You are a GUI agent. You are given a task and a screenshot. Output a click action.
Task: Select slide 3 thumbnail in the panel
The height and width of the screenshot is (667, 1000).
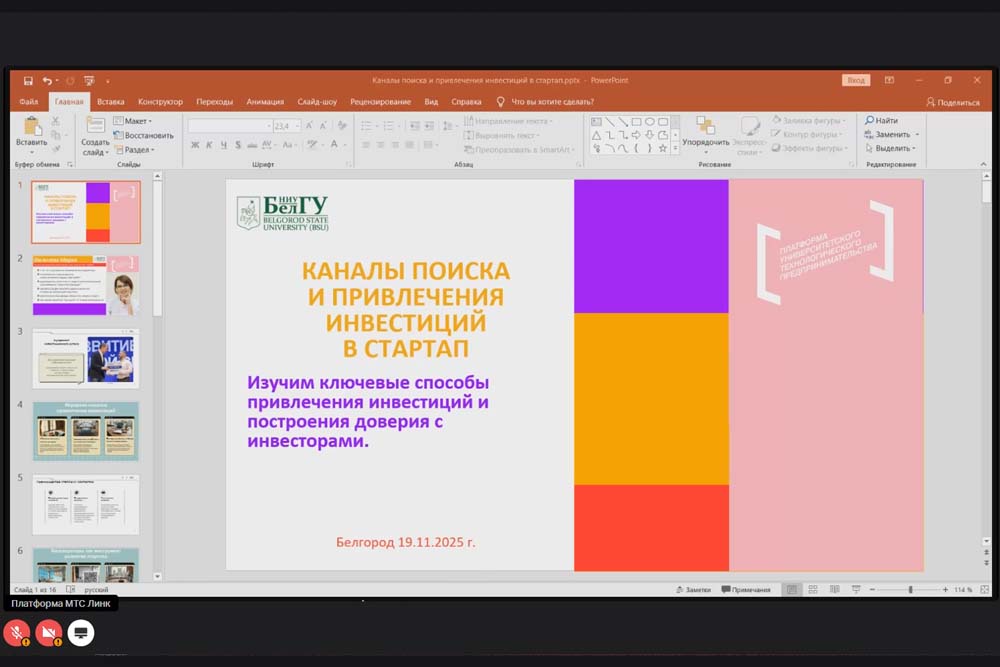tap(86, 358)
